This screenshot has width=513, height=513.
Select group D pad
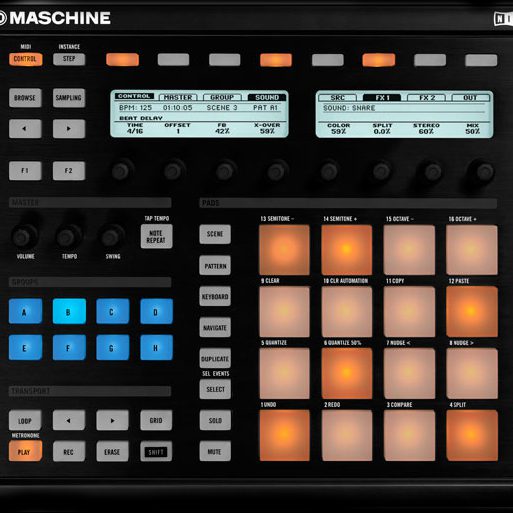pyautogui.click(x=156, y=311)
